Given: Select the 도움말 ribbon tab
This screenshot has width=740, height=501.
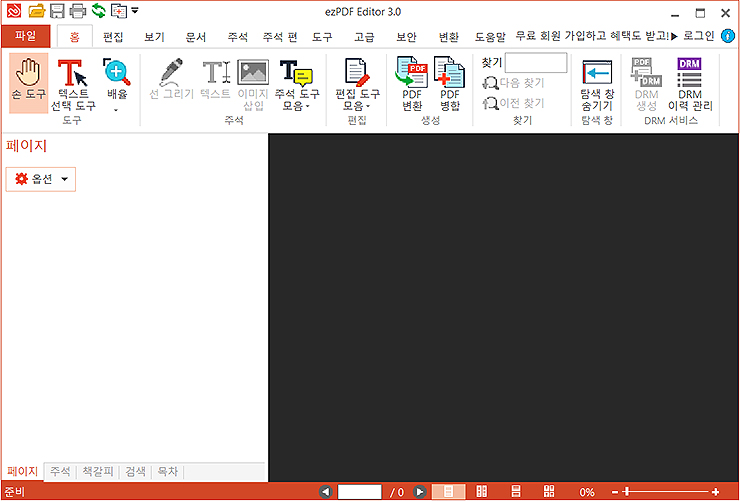Looking at the screenshot, I should click(490, 37).
